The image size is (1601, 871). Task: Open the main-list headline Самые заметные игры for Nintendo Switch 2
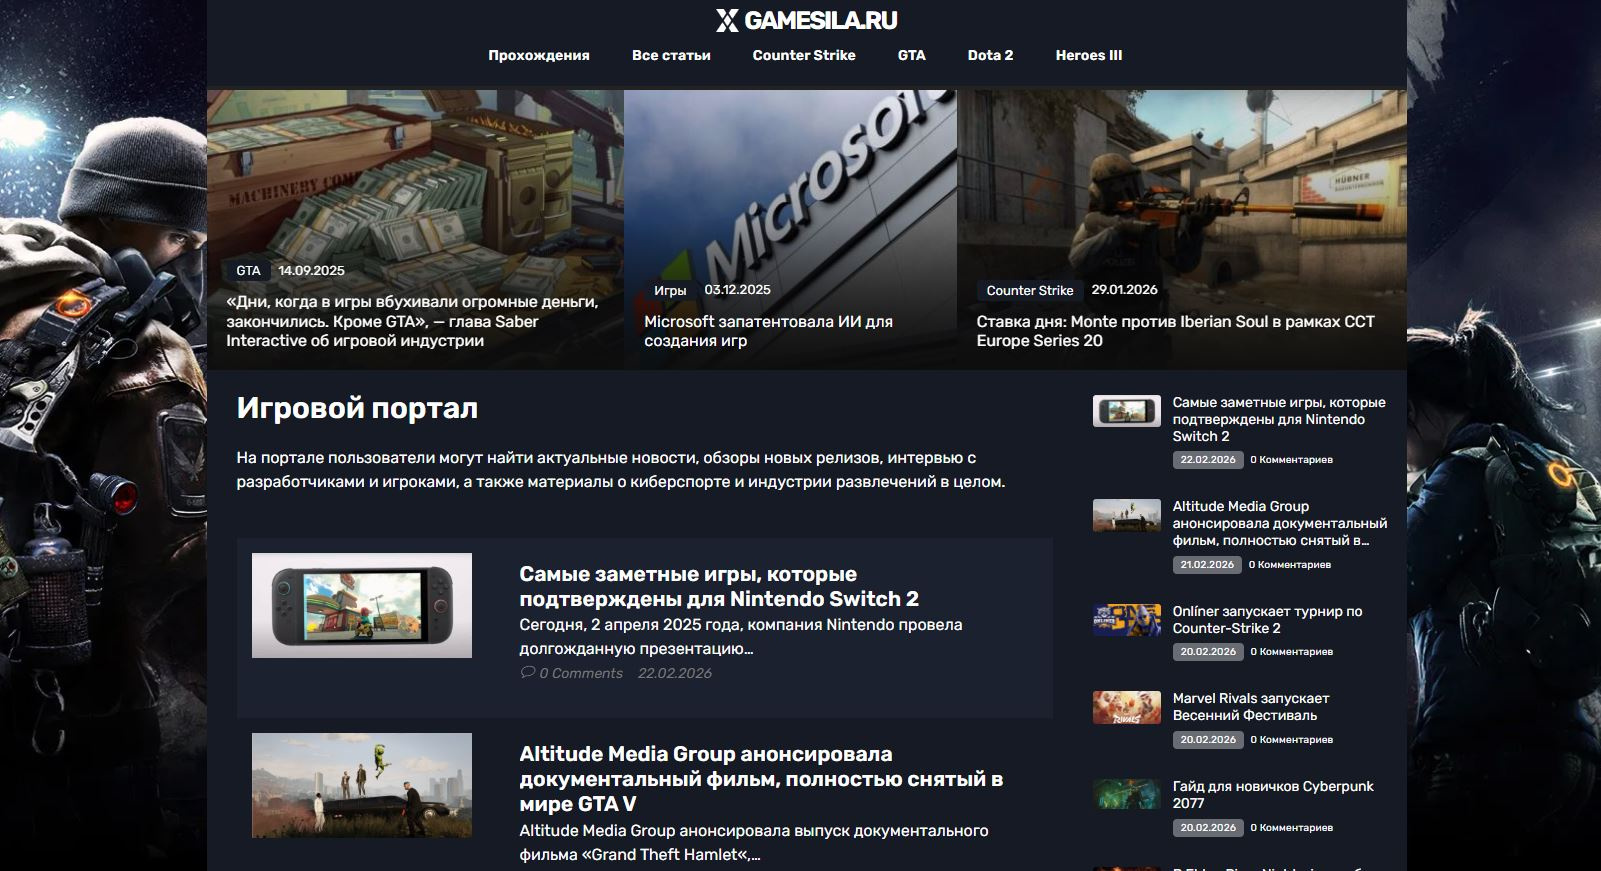coord(719,586)
